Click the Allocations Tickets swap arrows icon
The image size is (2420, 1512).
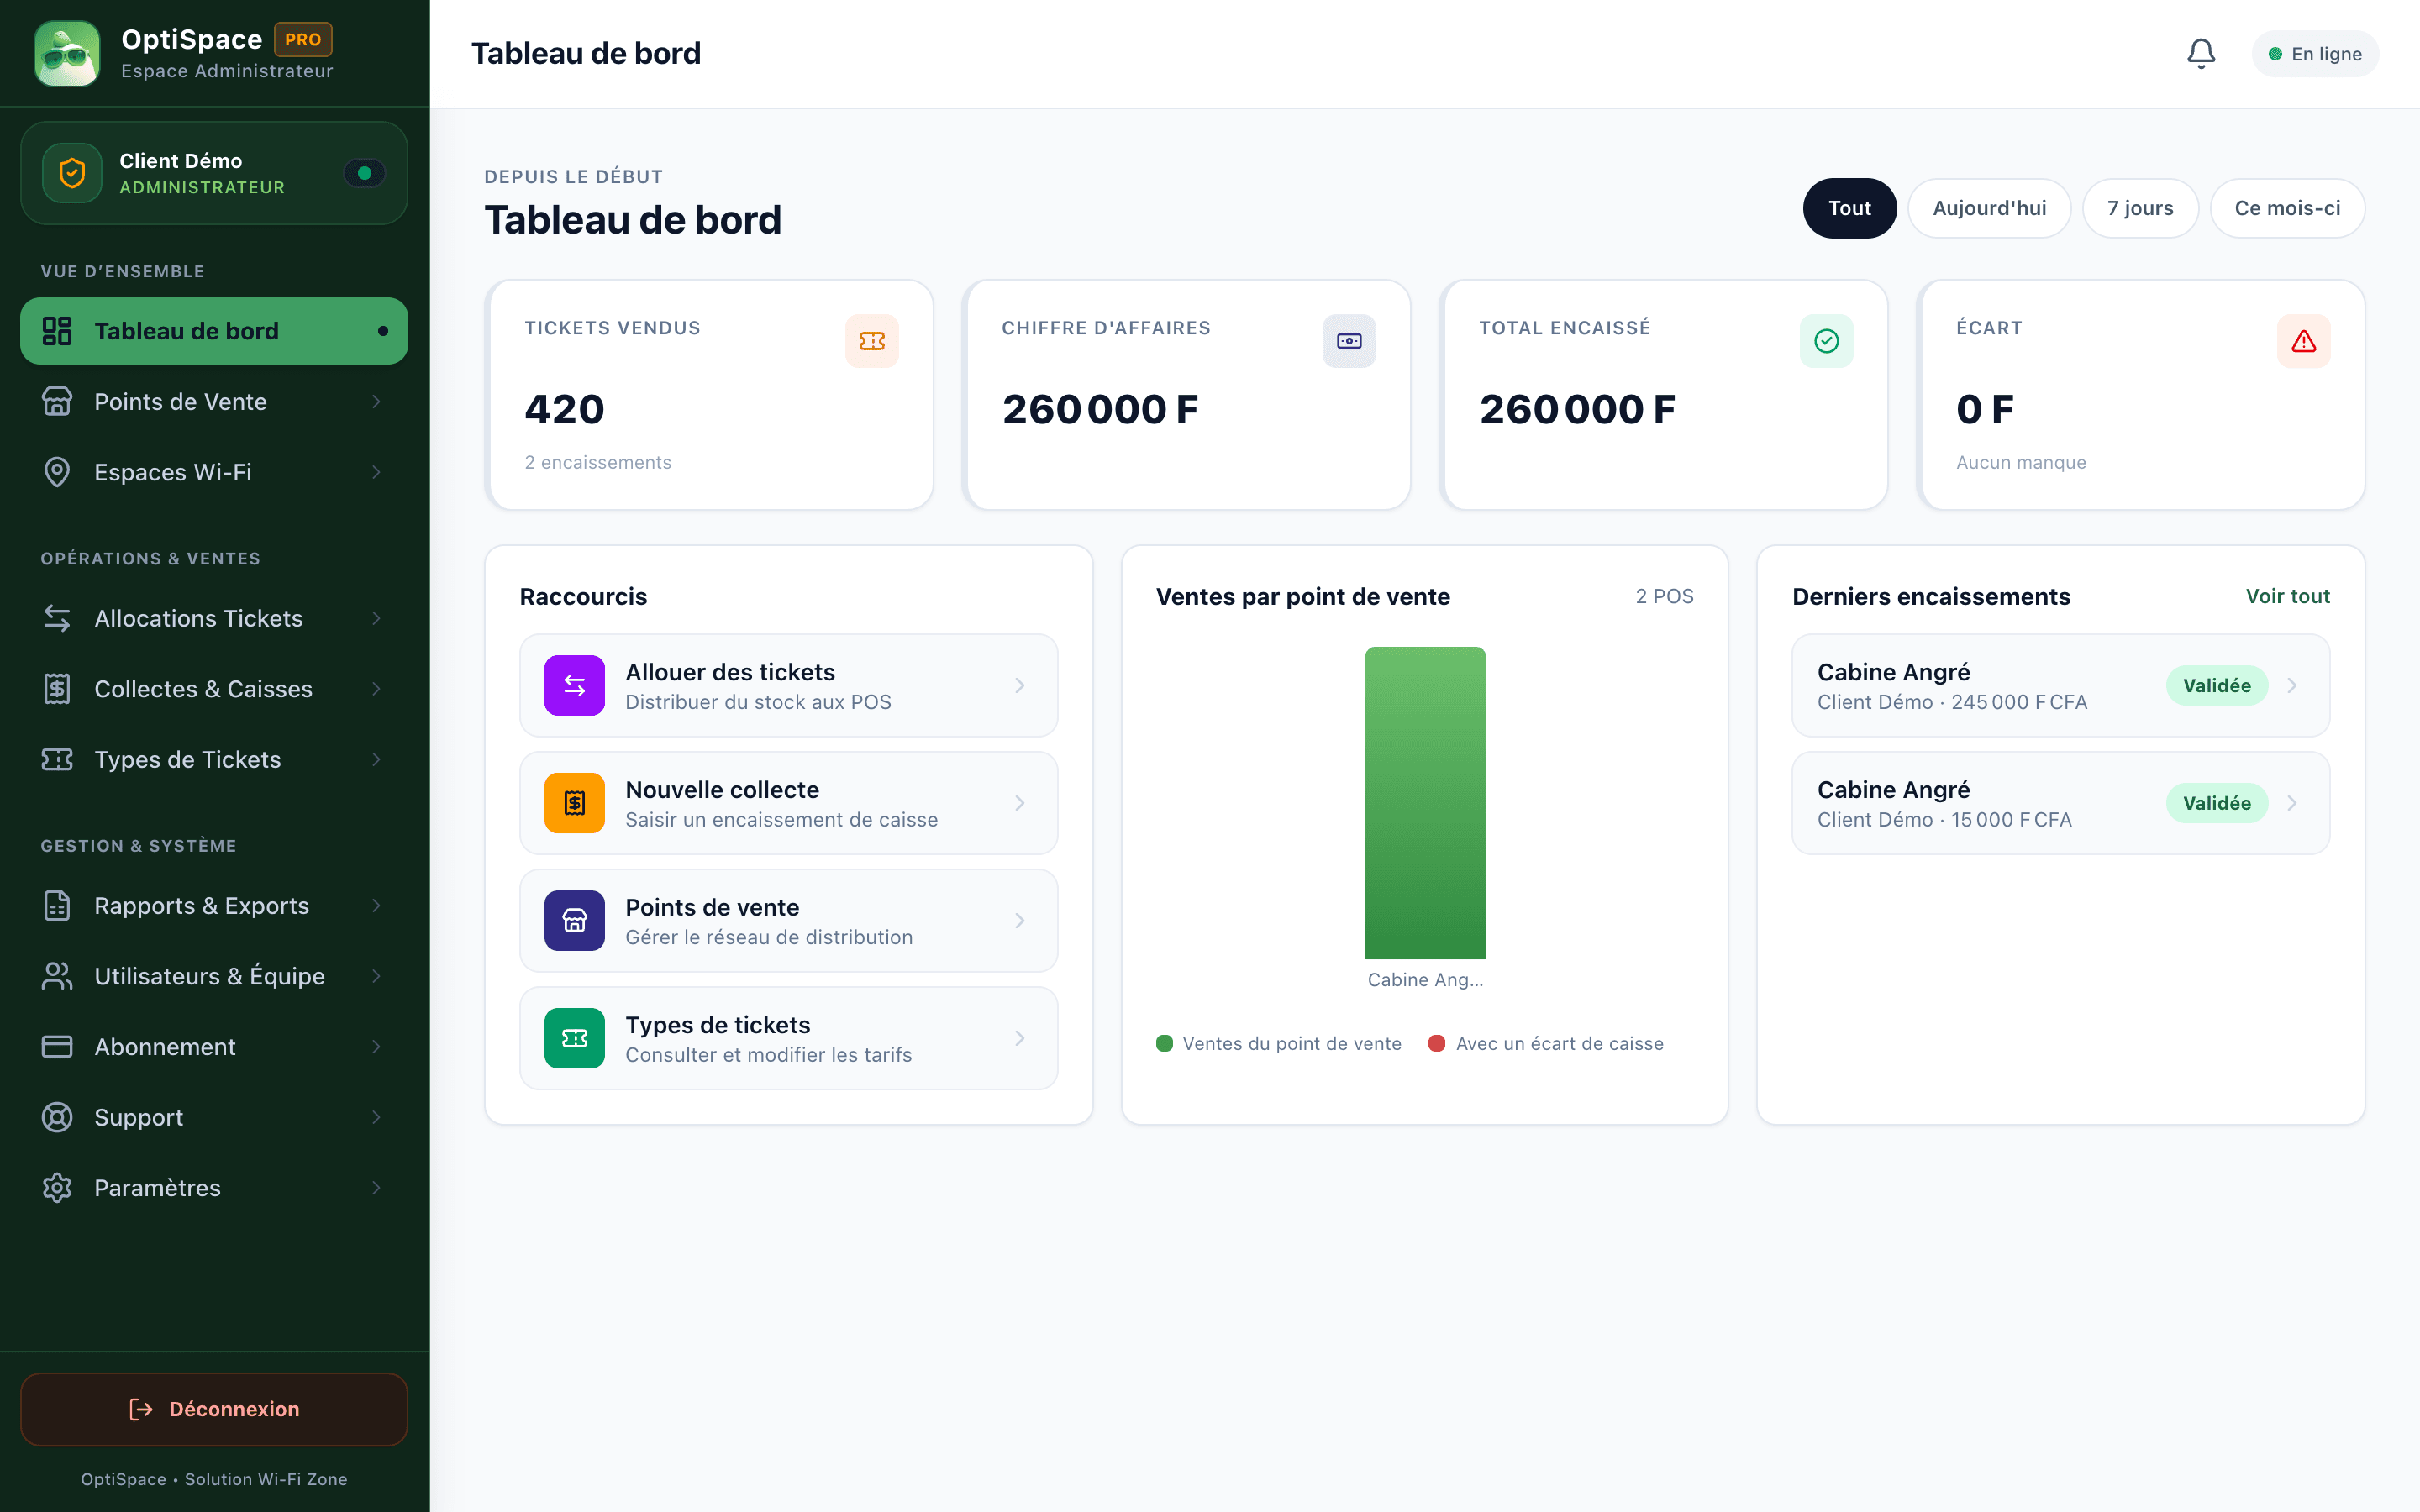(57, 618)
